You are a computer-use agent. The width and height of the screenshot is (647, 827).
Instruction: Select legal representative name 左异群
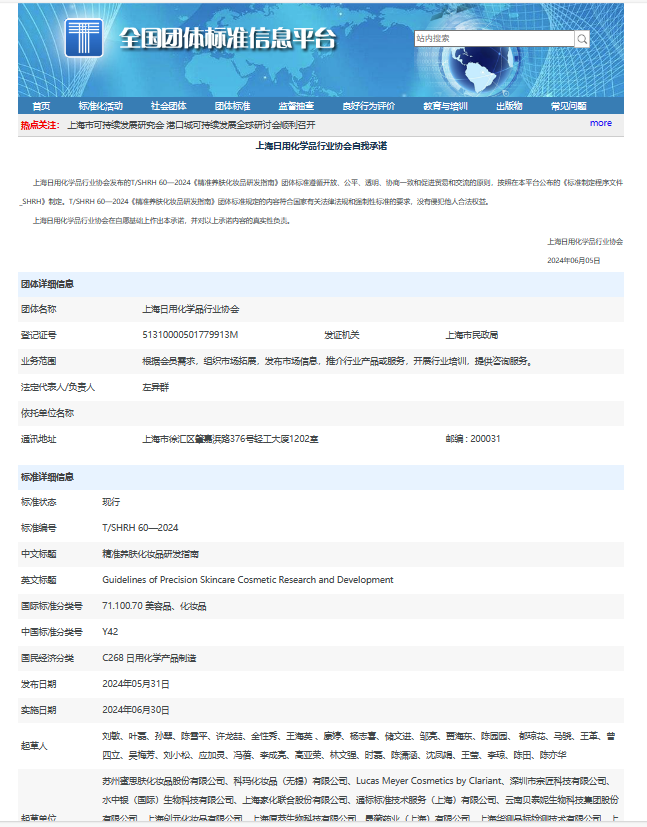point(156,387)
